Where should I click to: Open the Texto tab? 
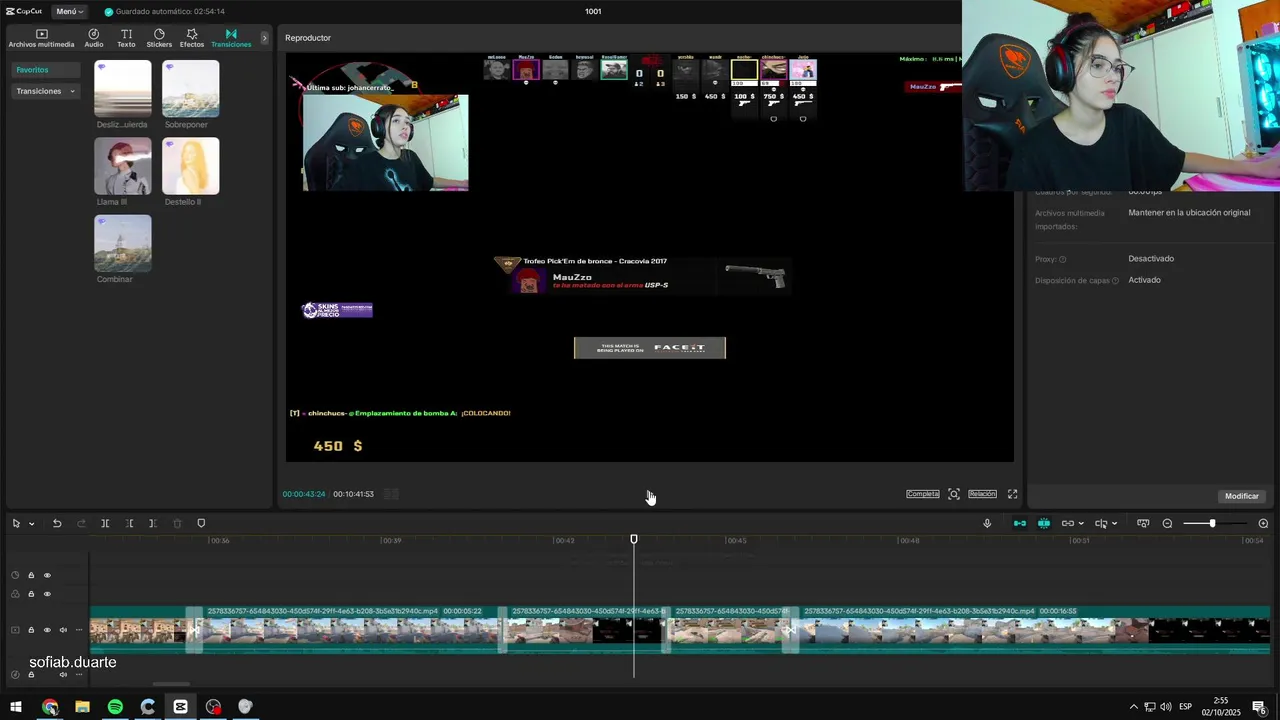tap(126, 38)
